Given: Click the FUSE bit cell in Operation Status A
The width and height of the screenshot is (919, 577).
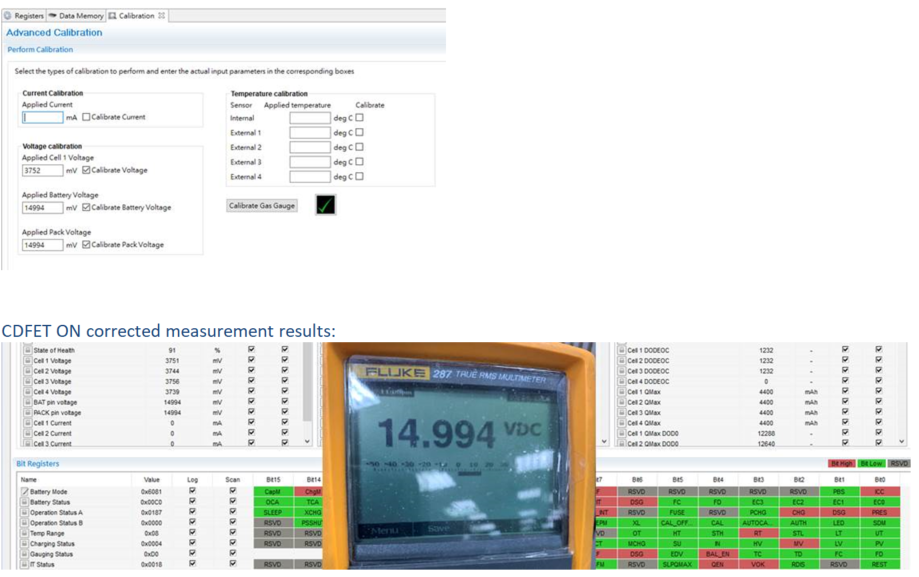Looking at the screenshot, I should click(x=677, y=512).
